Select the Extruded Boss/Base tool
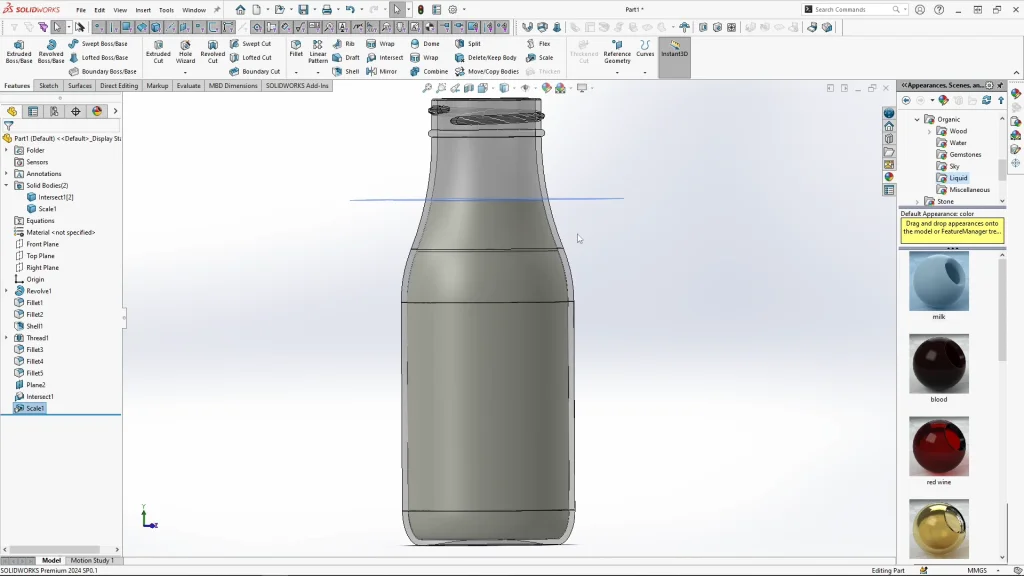Viewport: 1024px width, 576px height. pos(19,51)
